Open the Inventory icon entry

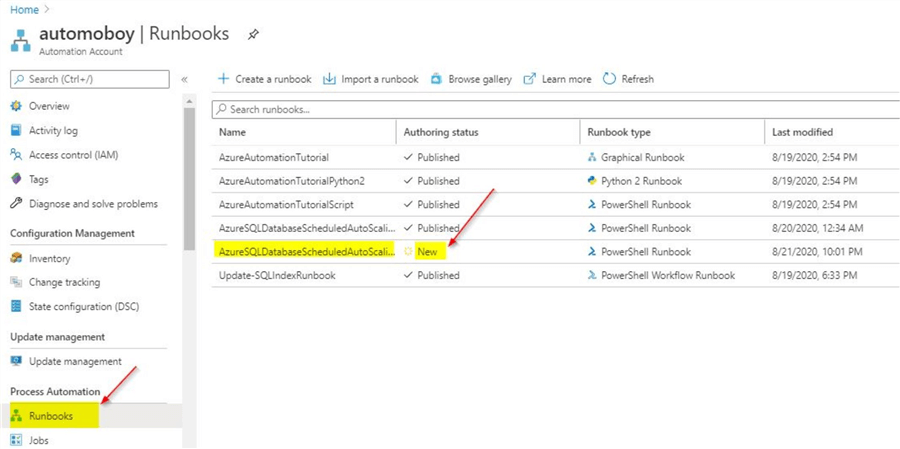[16, 258]
